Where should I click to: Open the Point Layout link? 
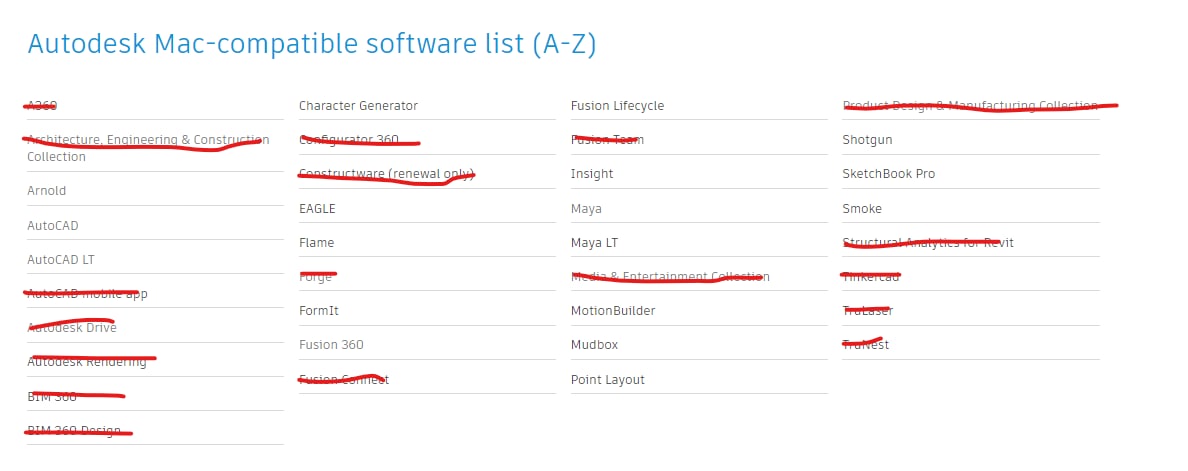608,380
